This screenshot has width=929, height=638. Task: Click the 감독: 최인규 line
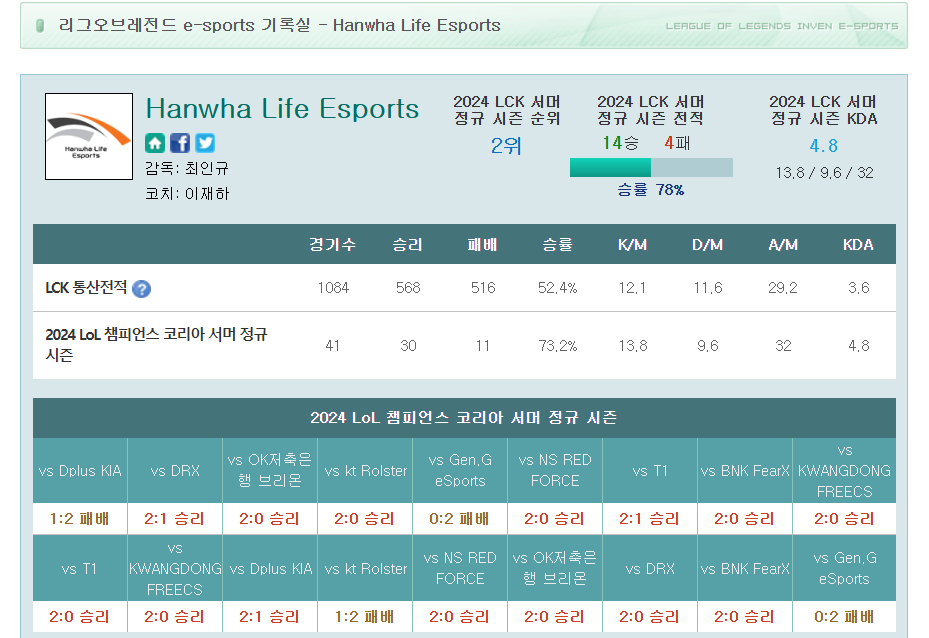[187, 169]
